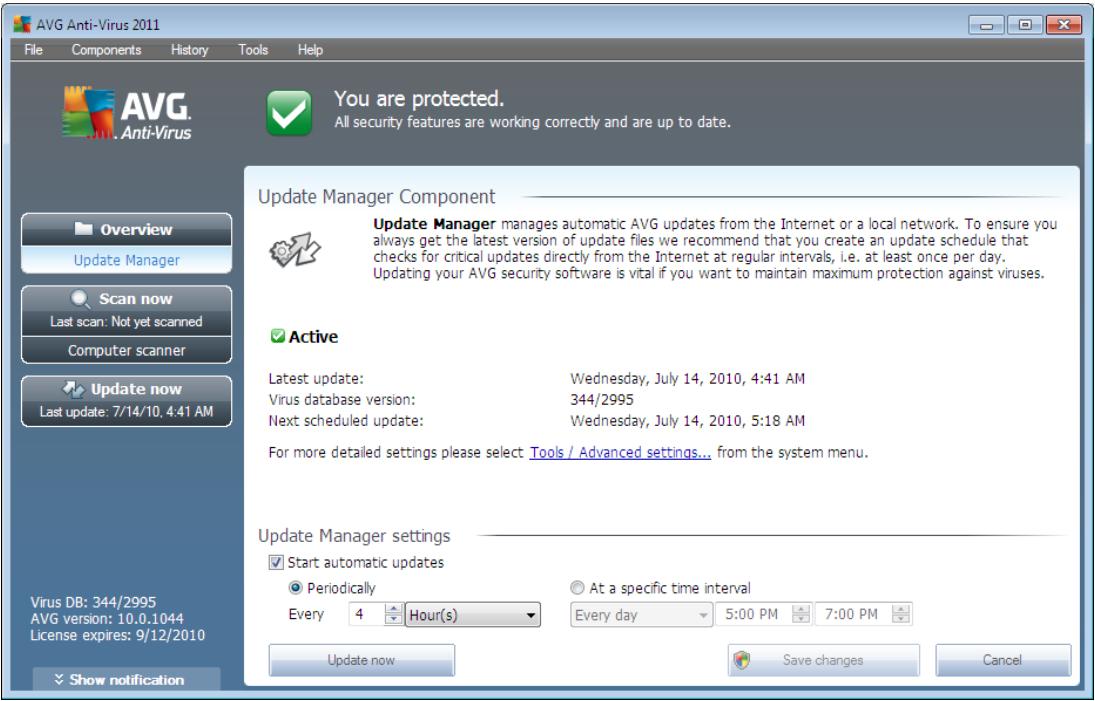Click the magnifier icon beside Scan now
The height and width of the screenshot is (701, 1095).
click(80, 299)
